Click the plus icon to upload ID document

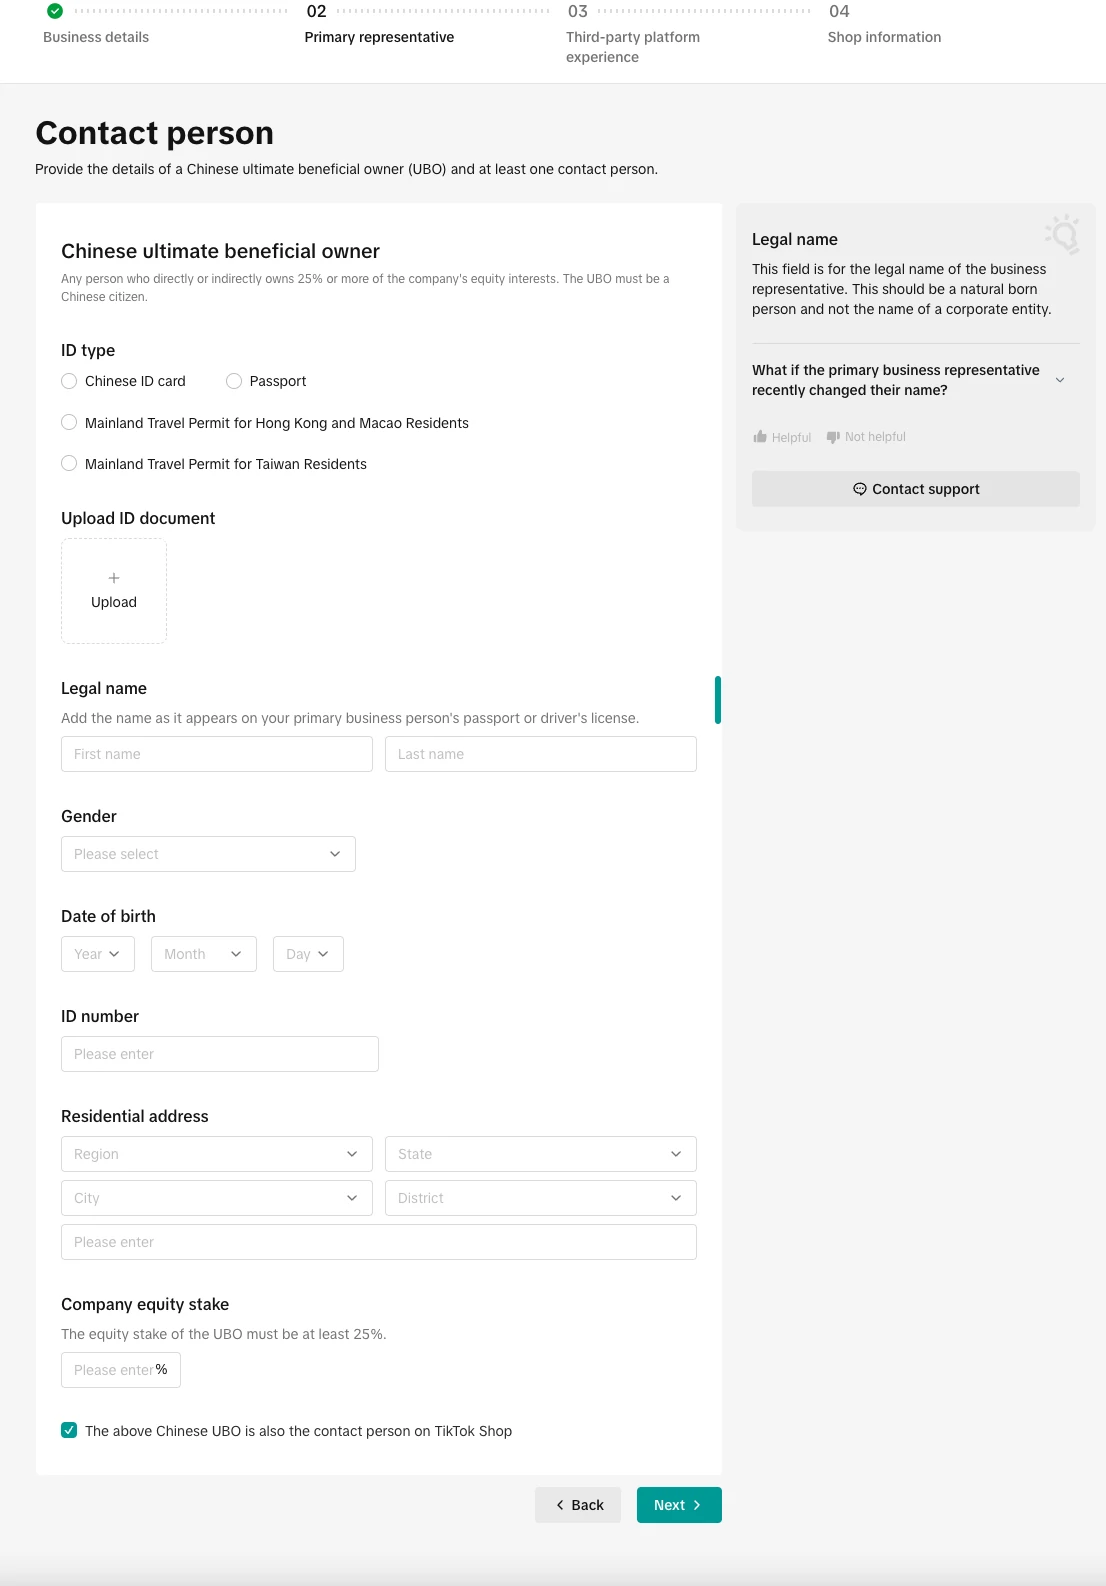(114, 578)
